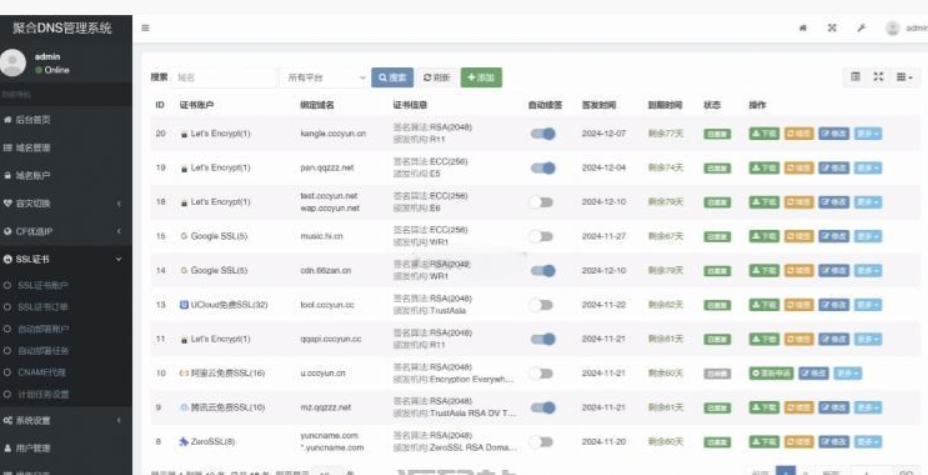Image resolution: width=928 pixels, height=475 pixels.
Task: Go to 后台首页 in sidebar
Action: (x=65, y=119)
